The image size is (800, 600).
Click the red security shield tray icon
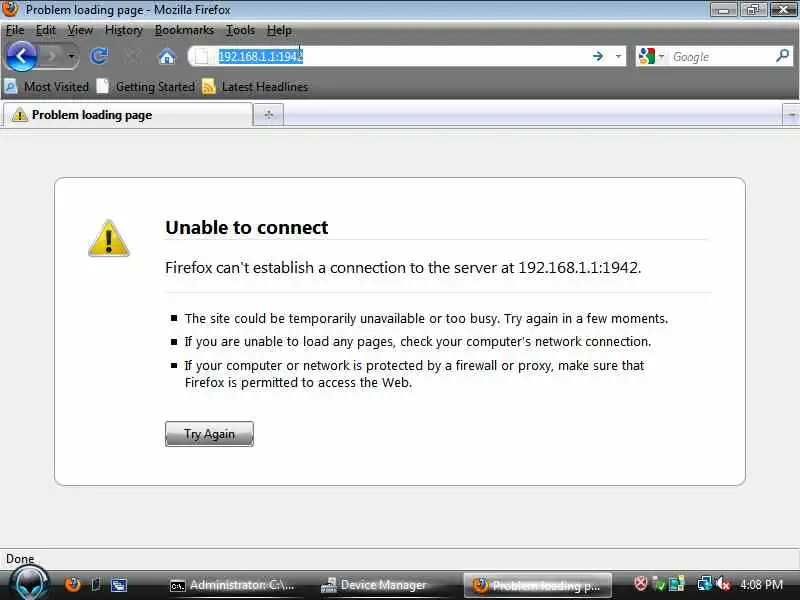tap(640, 584)
